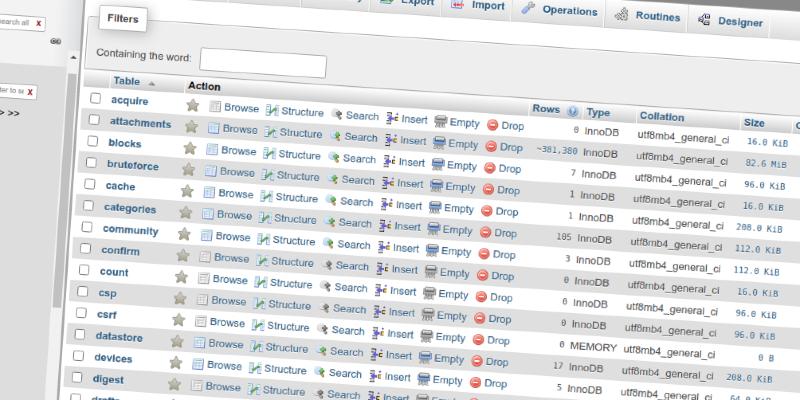Click the Containing the word input field
Image resolution: width=800 pixels, height=400 pixels.
coord(263,65)
